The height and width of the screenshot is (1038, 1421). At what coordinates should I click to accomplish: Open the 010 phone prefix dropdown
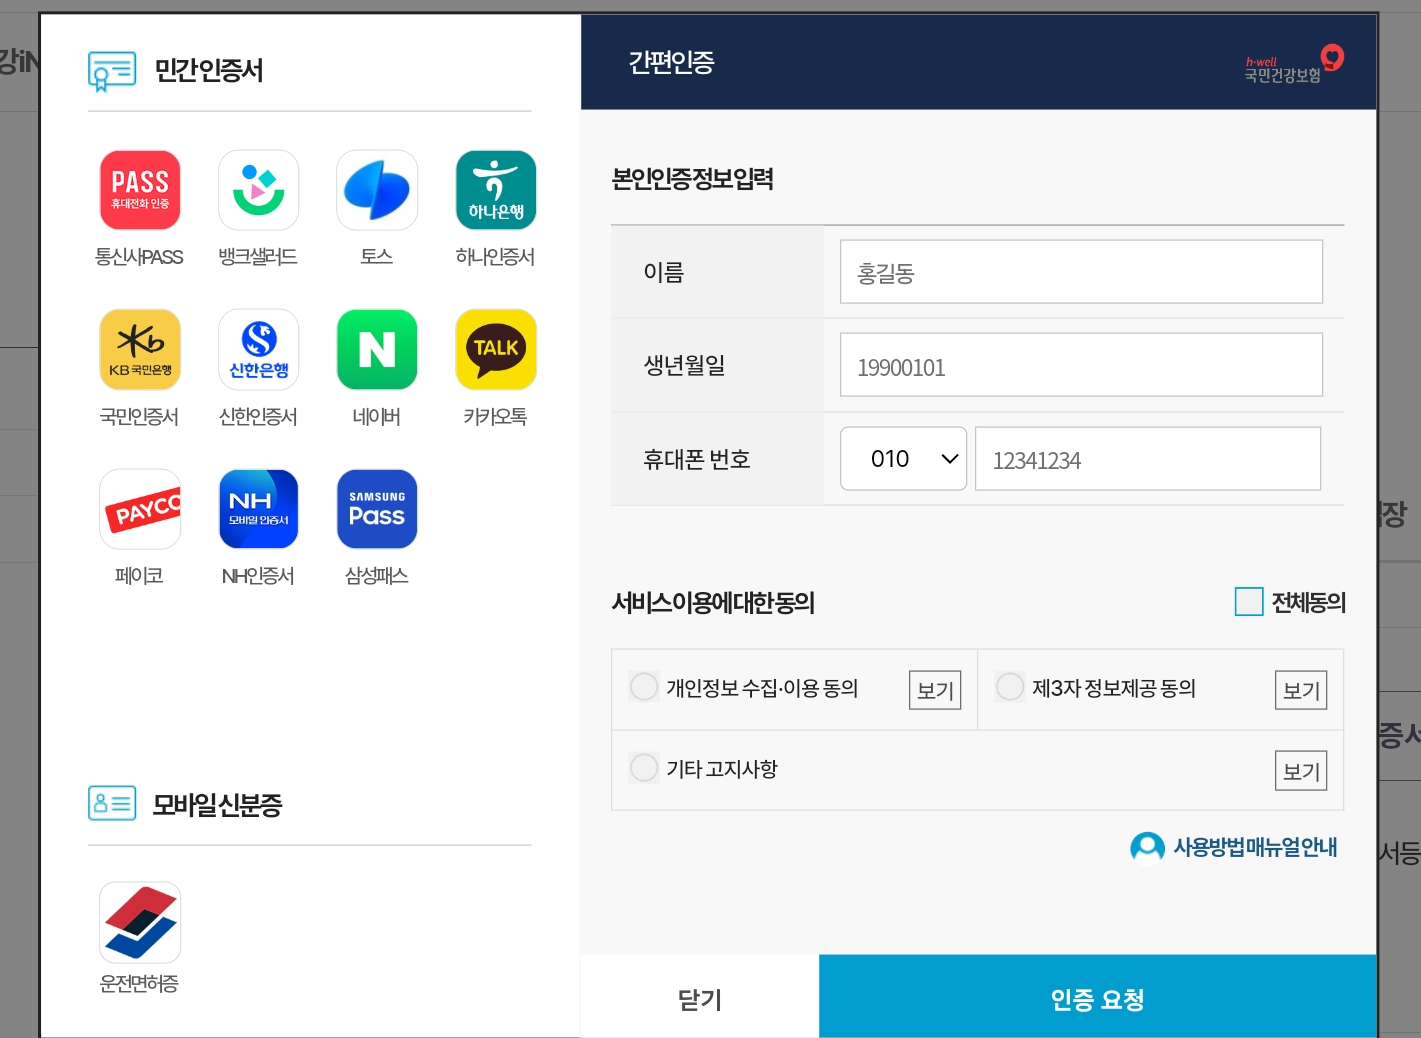click(x=903, y=459)
